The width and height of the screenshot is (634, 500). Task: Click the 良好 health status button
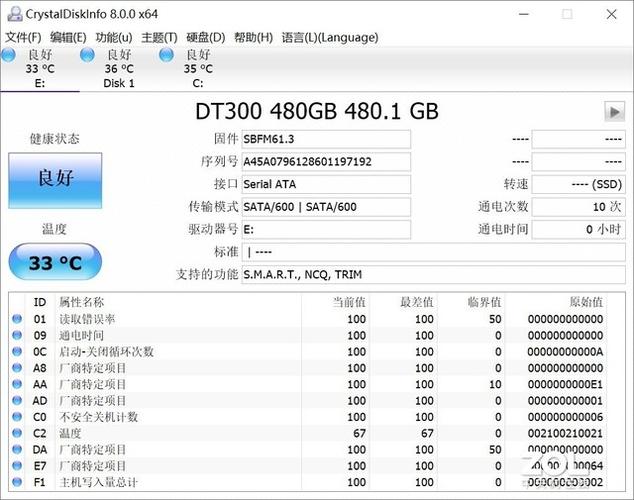[x=55, y=181]
